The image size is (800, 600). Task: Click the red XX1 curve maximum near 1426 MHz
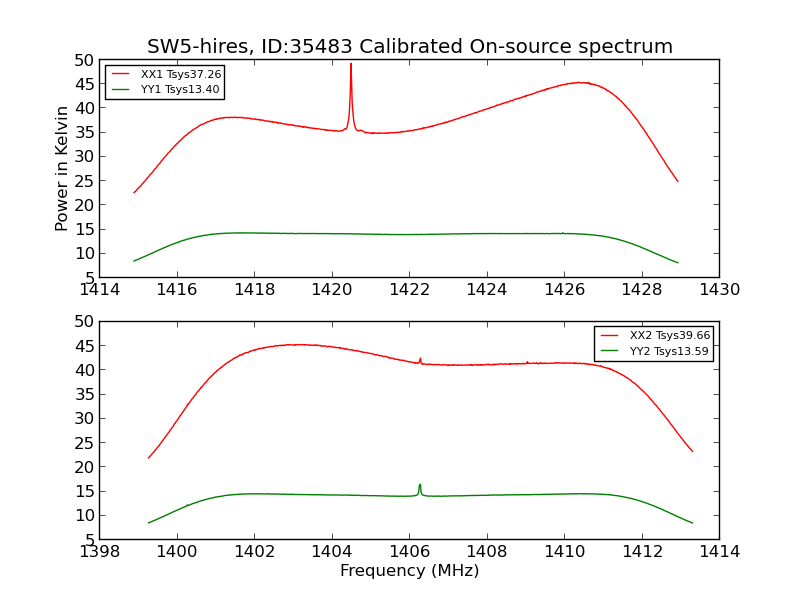click(x=581, y=82)
